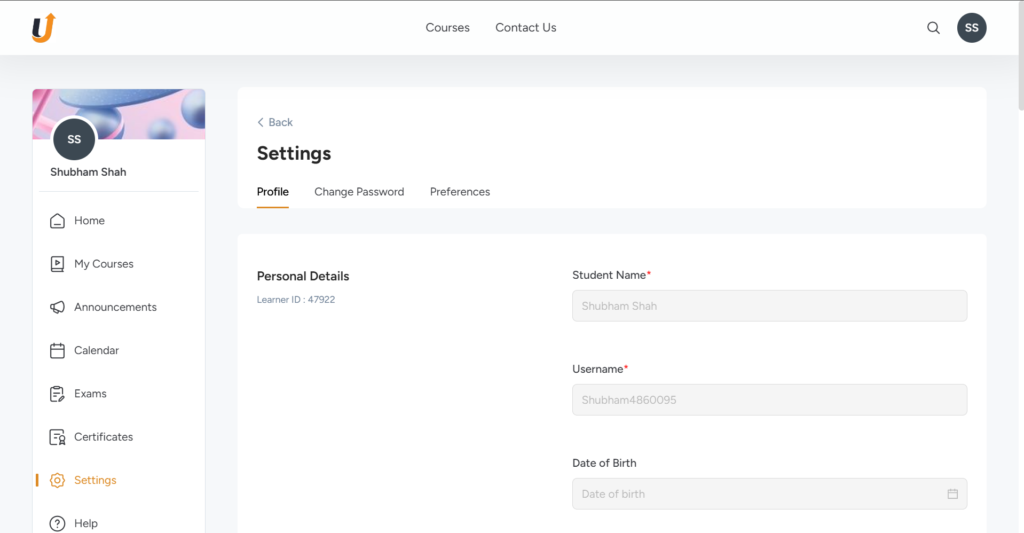Open date picker via calendar icon
Viewport: 1024px width, 533px height.
(952, 494)
